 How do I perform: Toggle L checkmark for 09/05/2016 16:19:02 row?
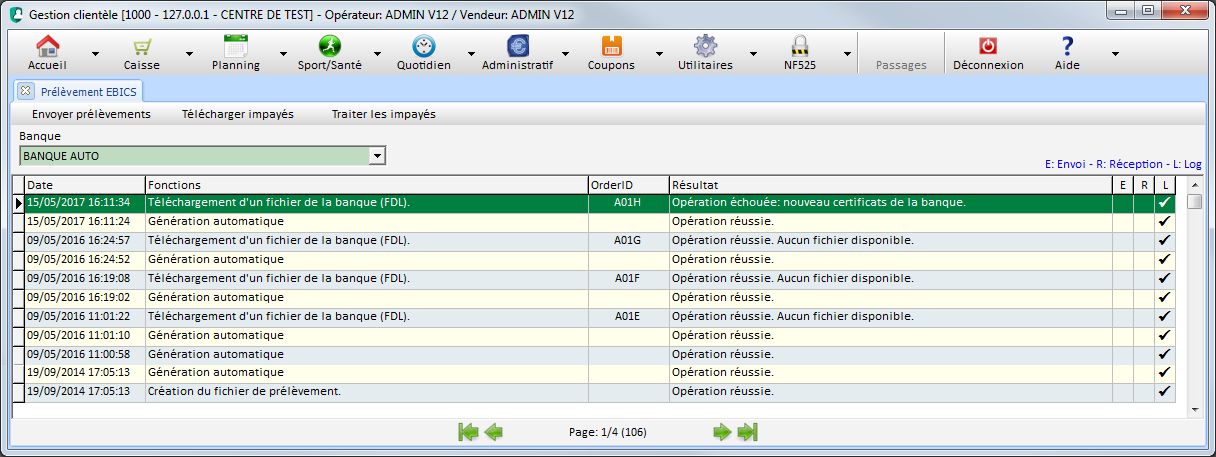pos(1165,297)
